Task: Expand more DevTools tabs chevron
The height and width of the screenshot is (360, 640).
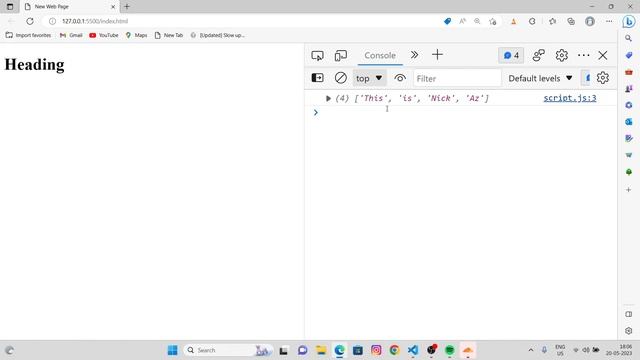Action: pos(414,55)
